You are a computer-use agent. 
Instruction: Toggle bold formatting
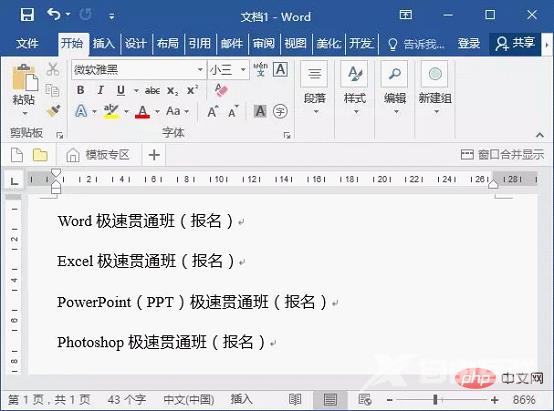click(x=81, y=90)
